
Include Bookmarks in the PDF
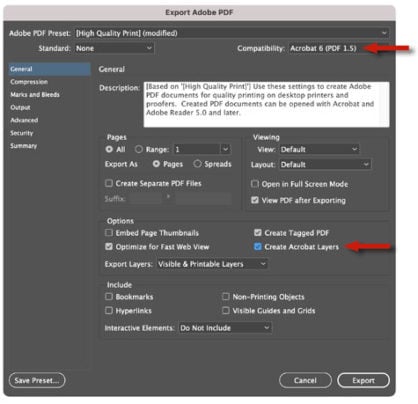[109, 296]
